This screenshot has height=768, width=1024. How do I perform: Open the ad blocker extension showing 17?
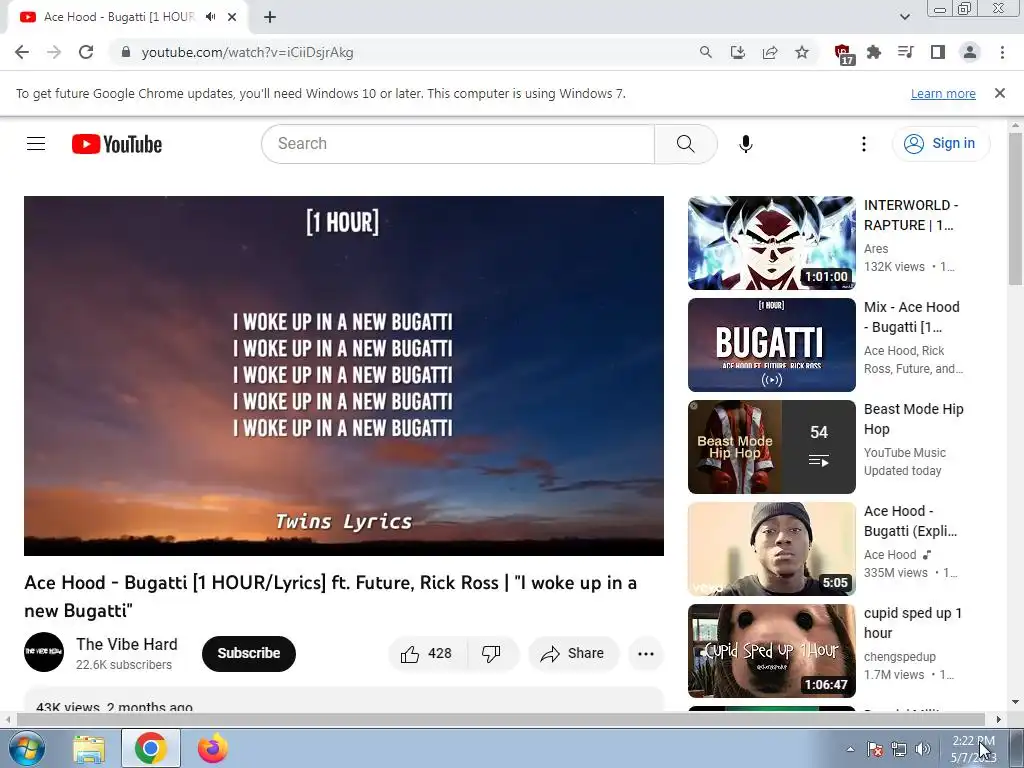point(844,54)
